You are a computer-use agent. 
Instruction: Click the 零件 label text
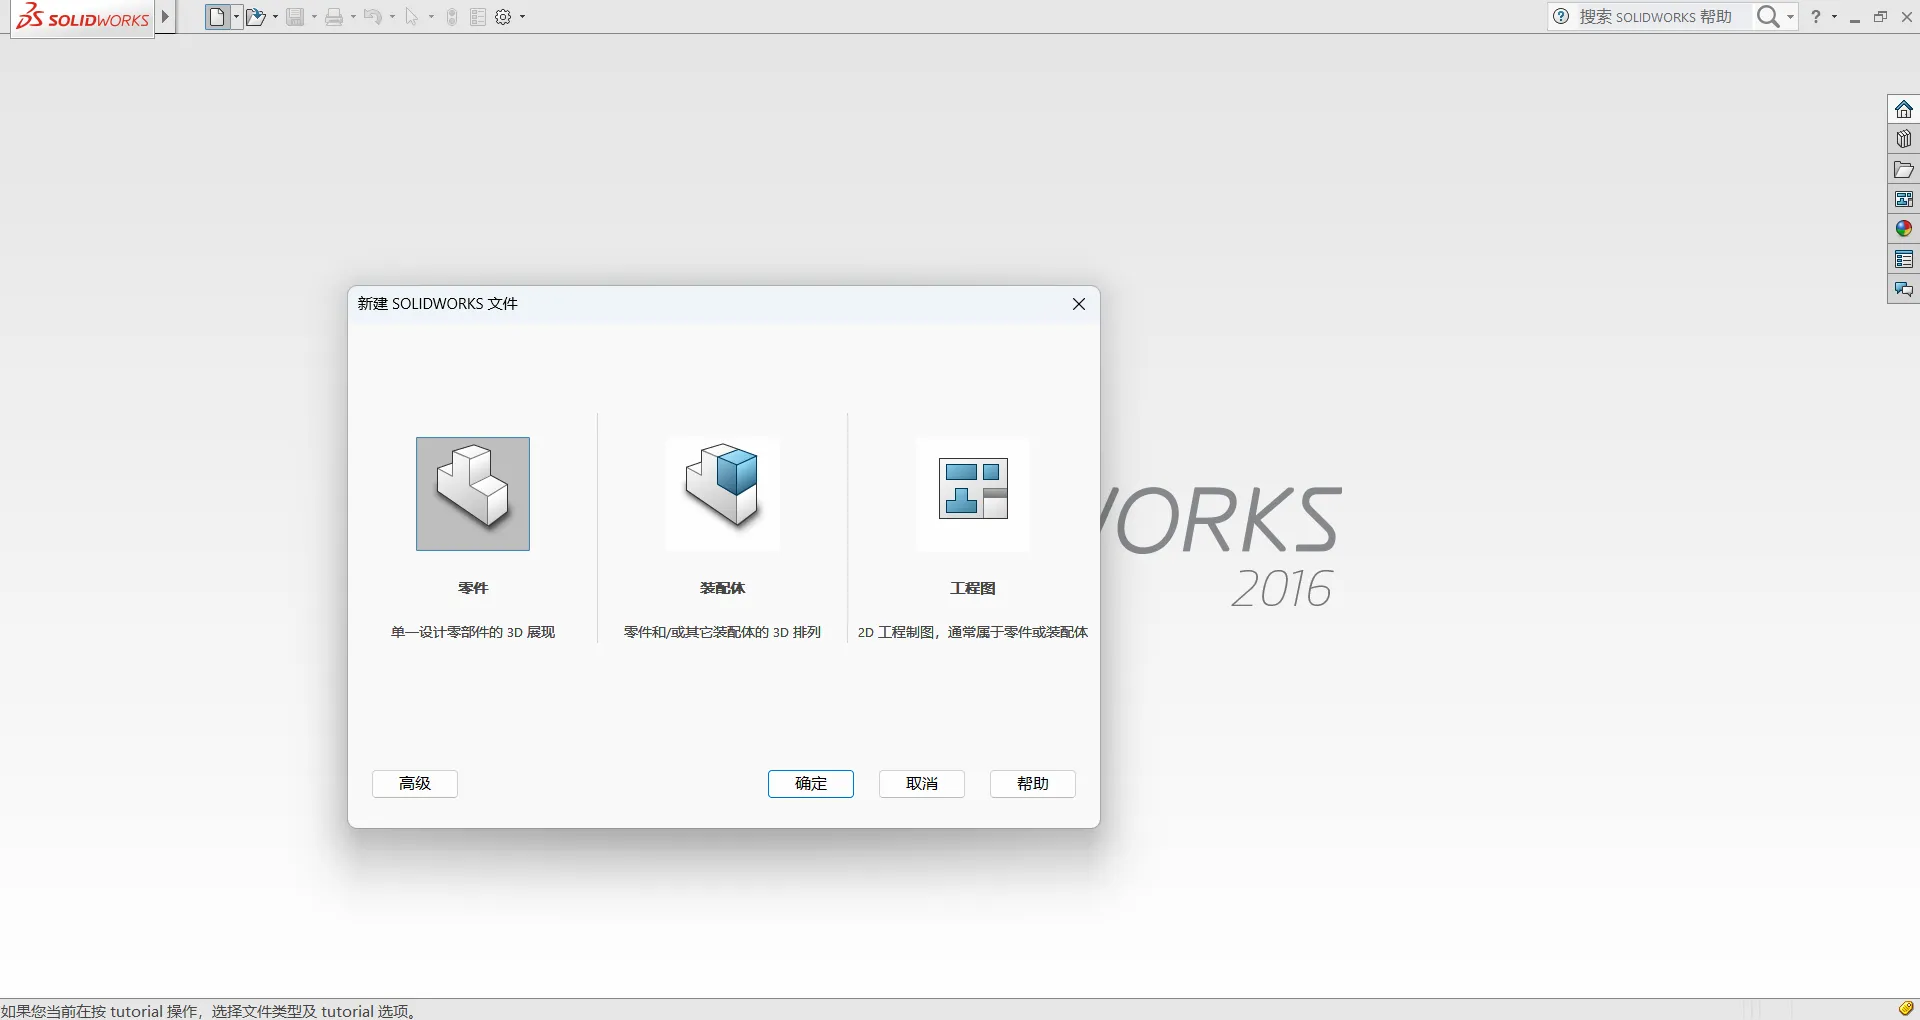[473, 588]
